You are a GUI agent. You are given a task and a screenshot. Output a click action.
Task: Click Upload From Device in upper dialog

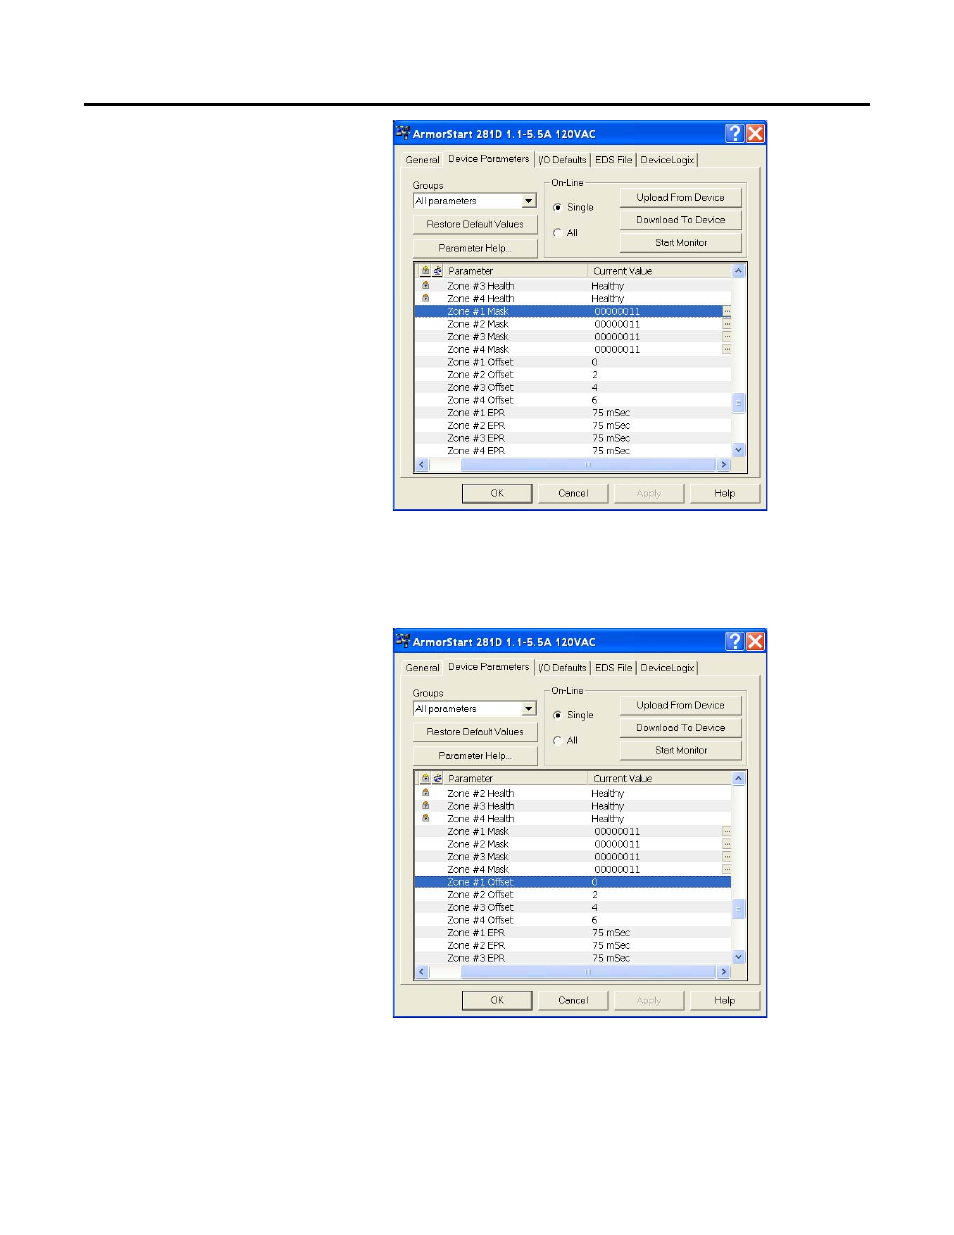pyautogui.click(x=681, y=197)
